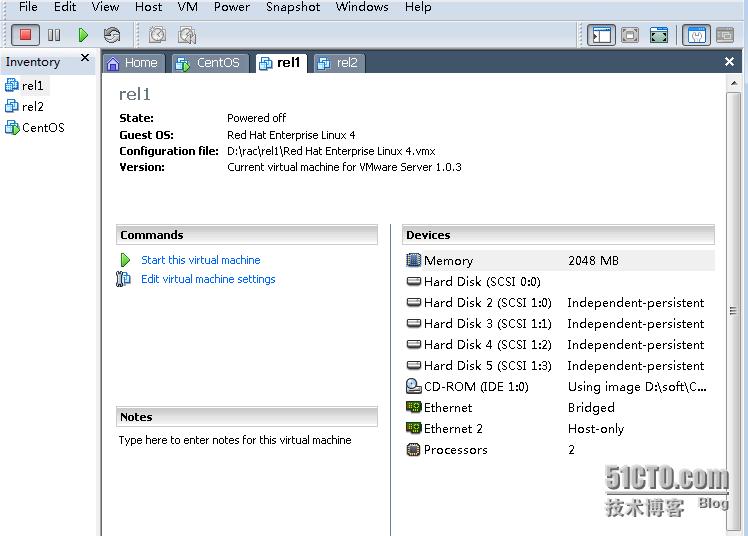Click the Reset toolbar button
This screenshot has height=536, width=748.
[112, 35]
